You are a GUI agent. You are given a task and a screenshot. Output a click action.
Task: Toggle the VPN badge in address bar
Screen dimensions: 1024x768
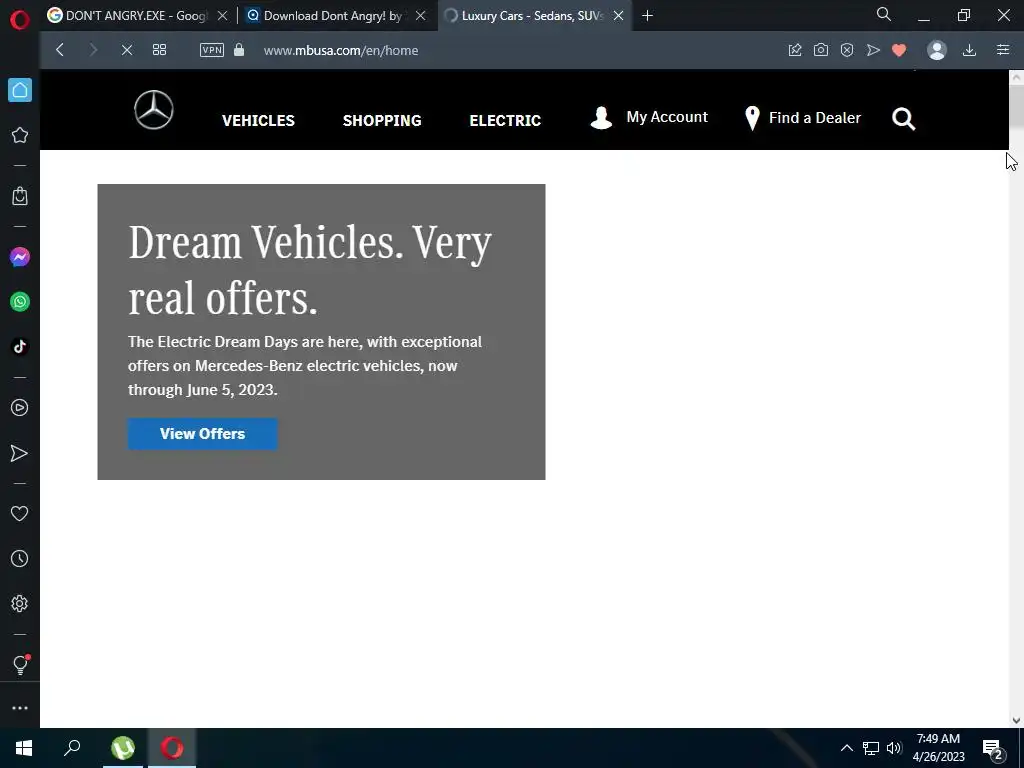coord(212,50)
